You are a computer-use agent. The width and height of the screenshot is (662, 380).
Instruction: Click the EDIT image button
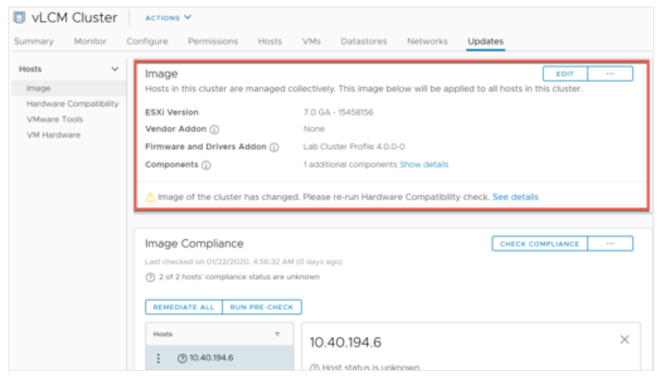565,73
